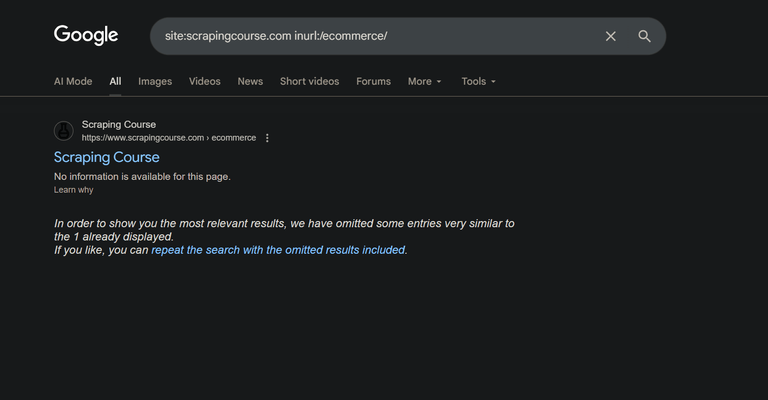Repeat the search with omitted results included
The width and height of the screenshot is (768, 400).
(278, 250)
